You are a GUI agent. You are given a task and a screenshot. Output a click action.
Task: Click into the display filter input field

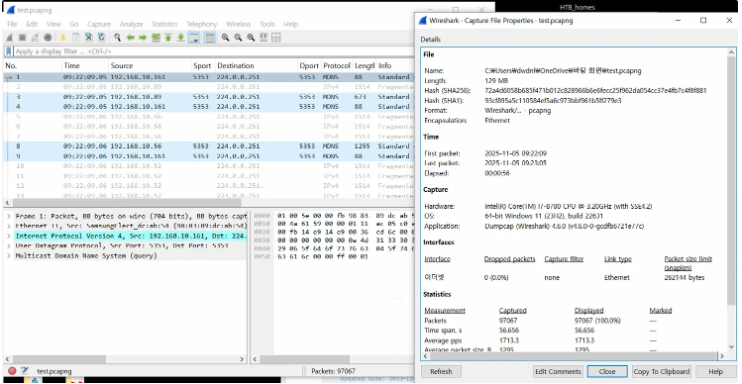[x=213, y=51]
